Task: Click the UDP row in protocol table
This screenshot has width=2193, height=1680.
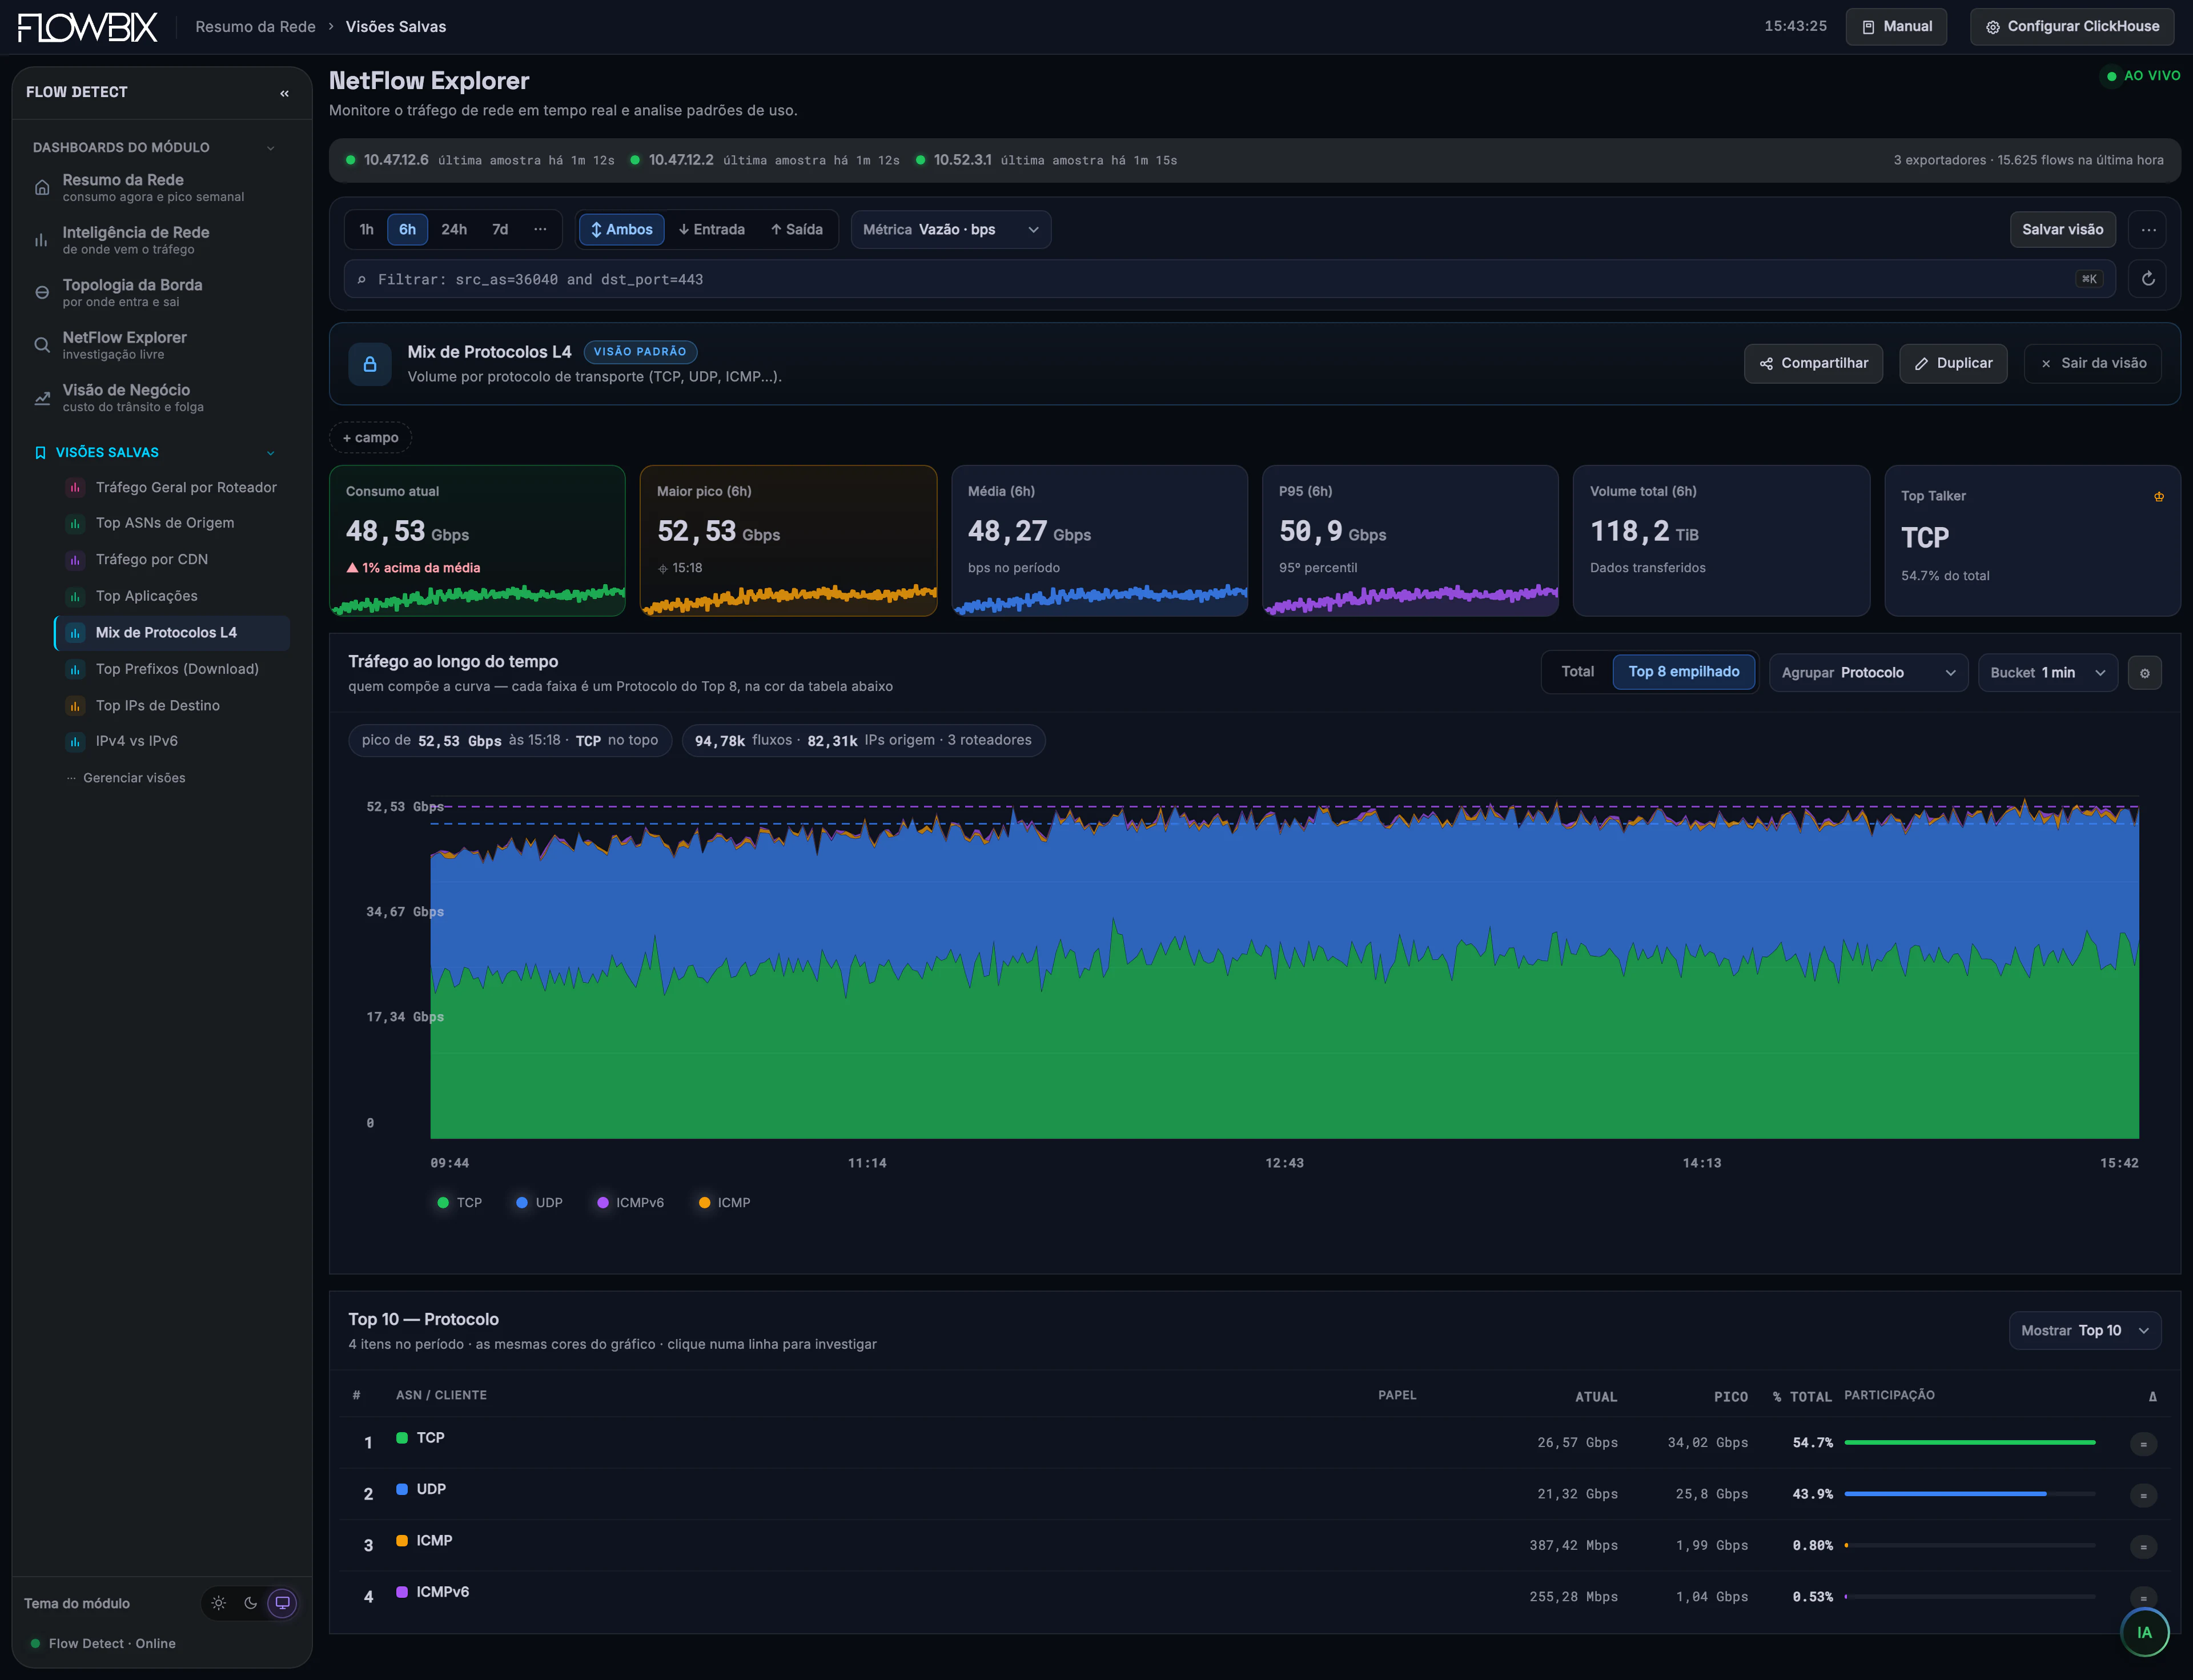Action: point(1255,1494)
